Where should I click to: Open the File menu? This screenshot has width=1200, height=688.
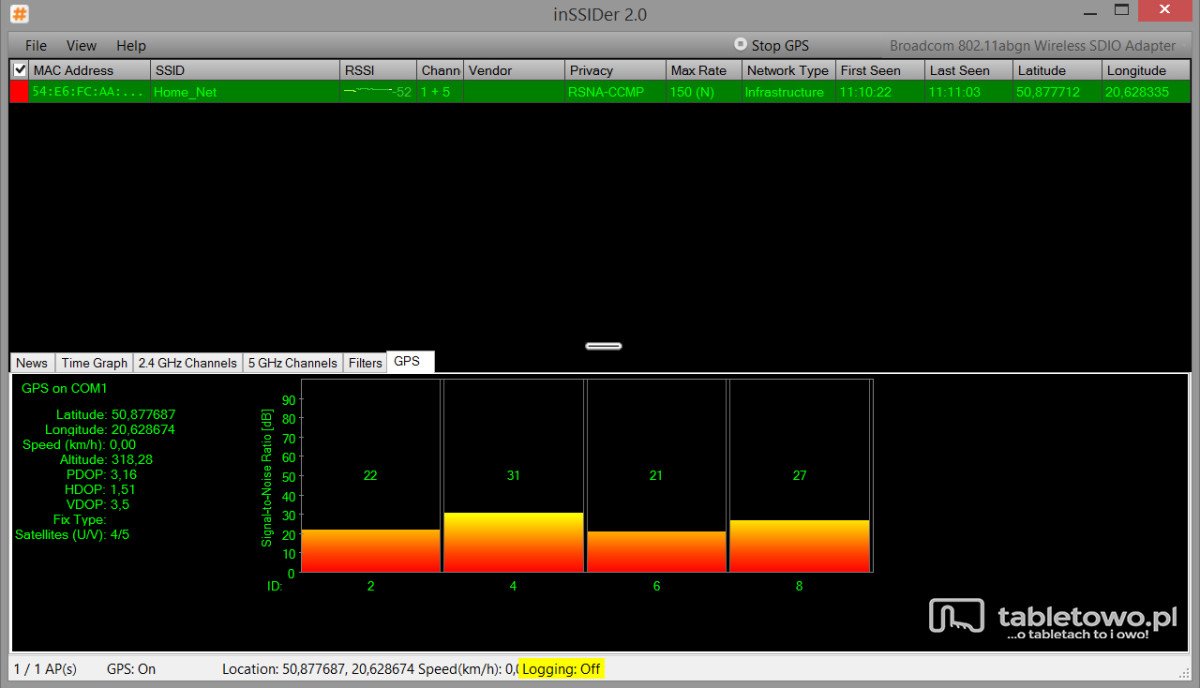click(36, 45)
